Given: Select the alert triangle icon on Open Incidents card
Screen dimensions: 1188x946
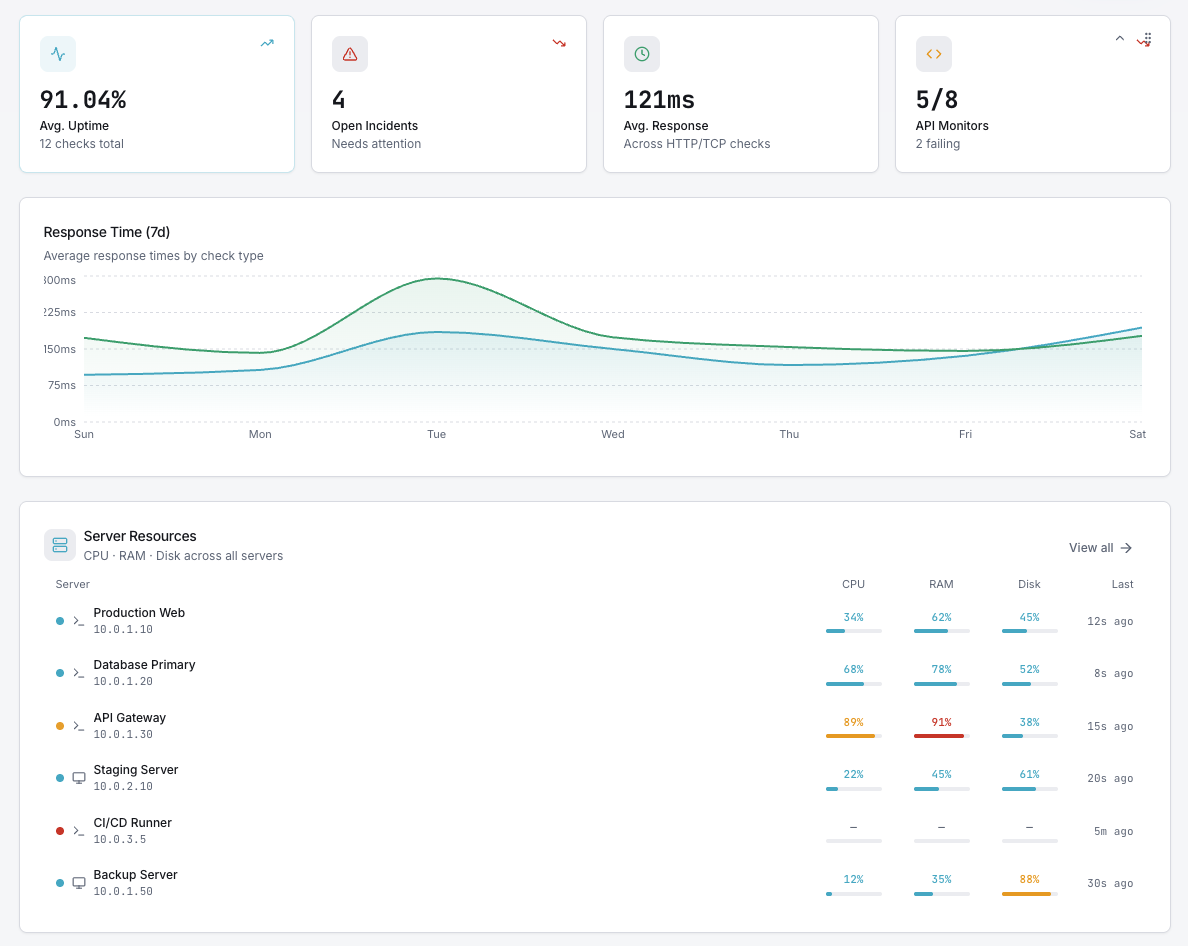Looking at the screenshot, I should click(x=349, y=54).
